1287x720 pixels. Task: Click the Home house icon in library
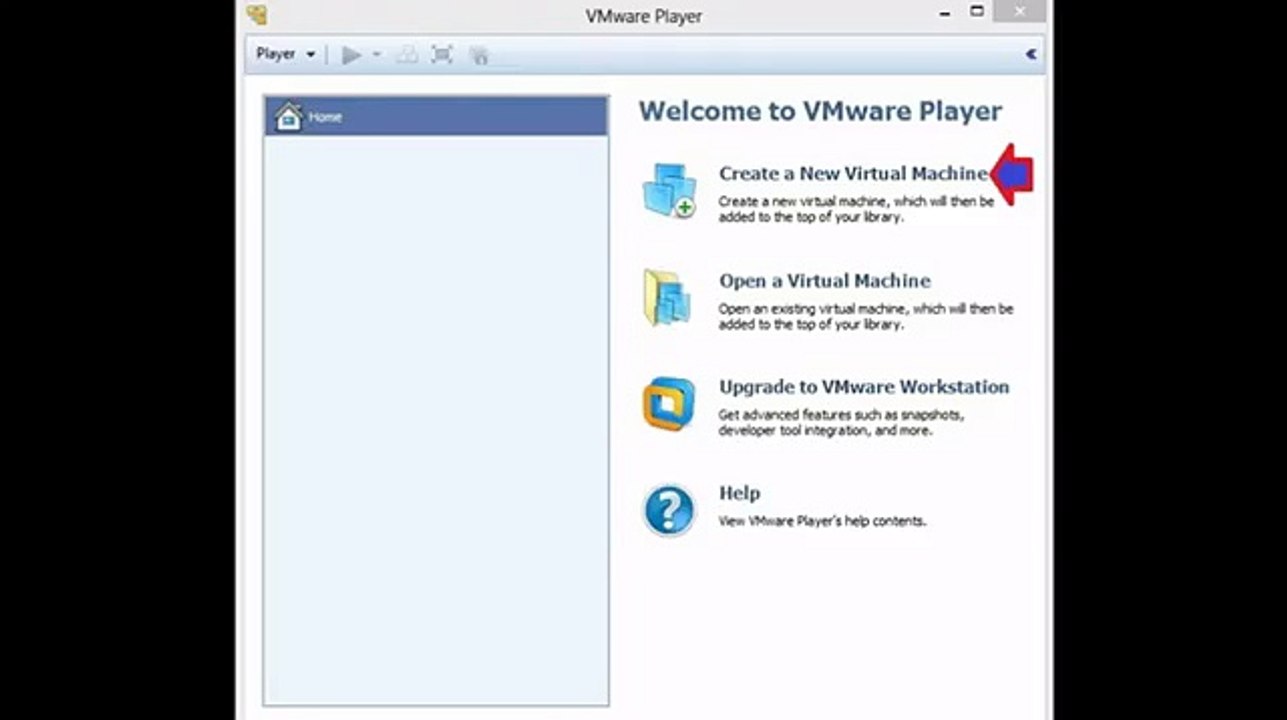288,117
